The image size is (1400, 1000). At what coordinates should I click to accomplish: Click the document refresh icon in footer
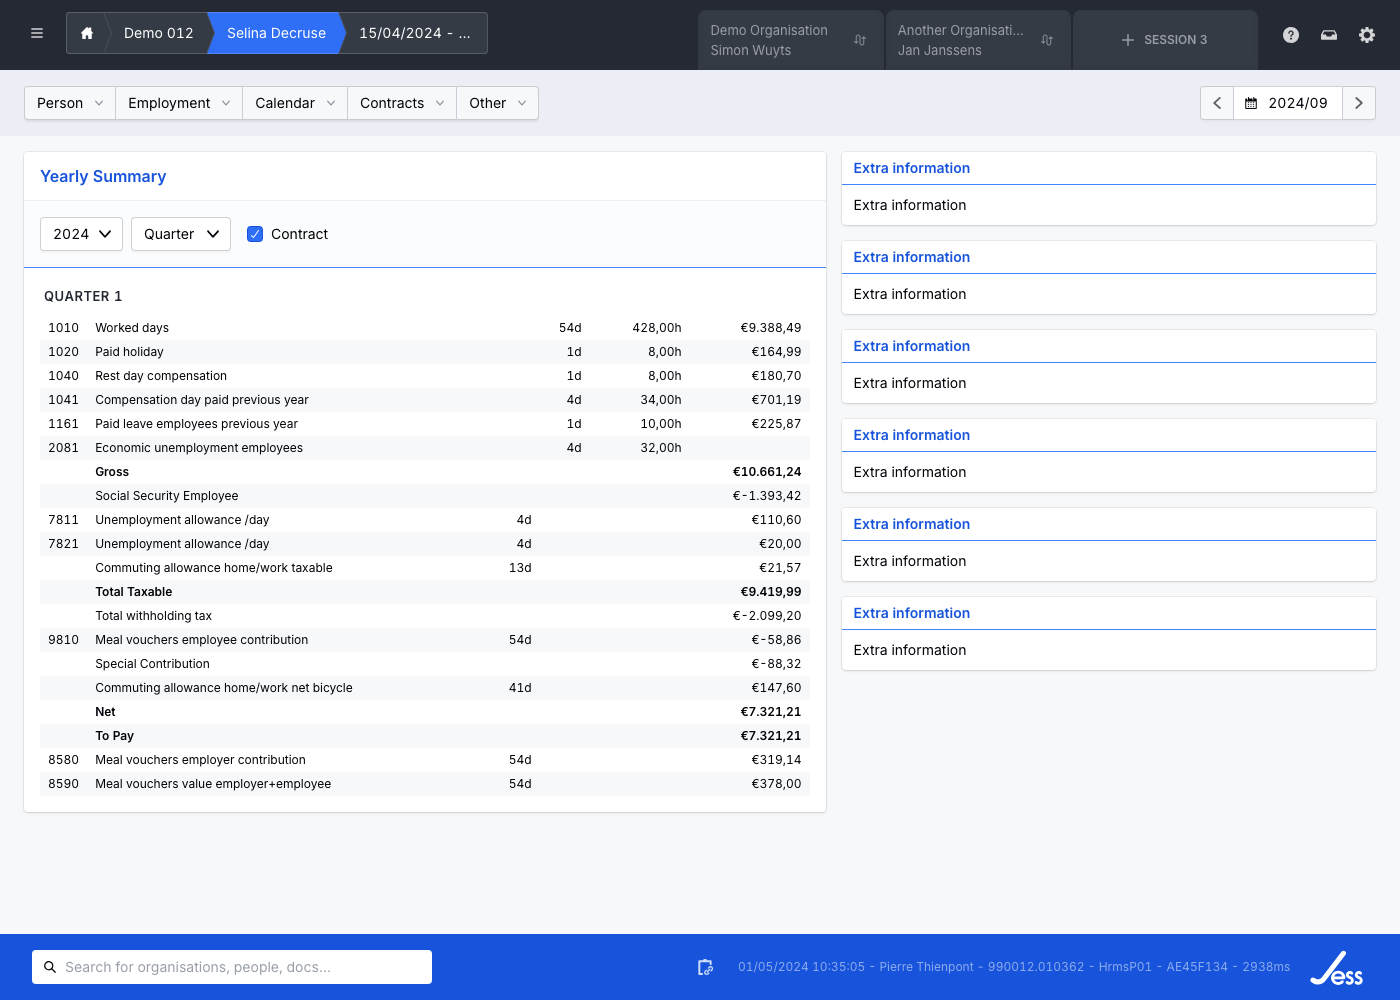click(x=705, y=967)
